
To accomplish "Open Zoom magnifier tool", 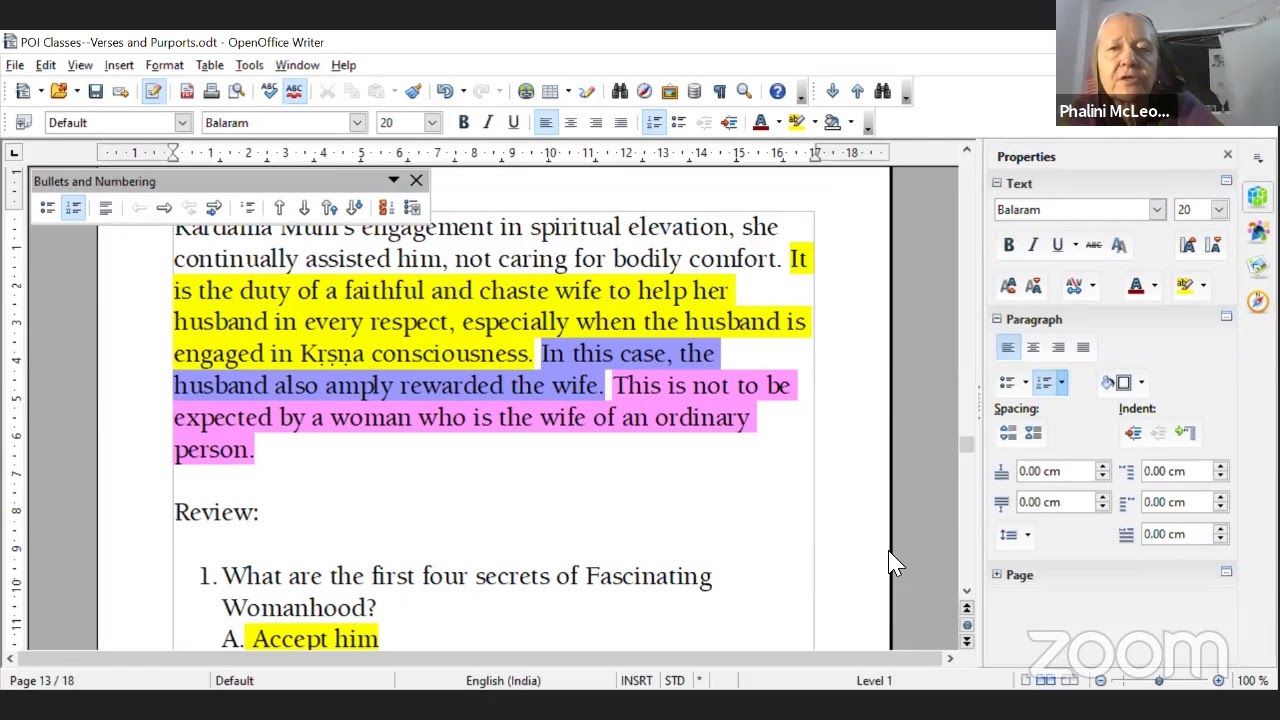I will (x=744, y=92).
